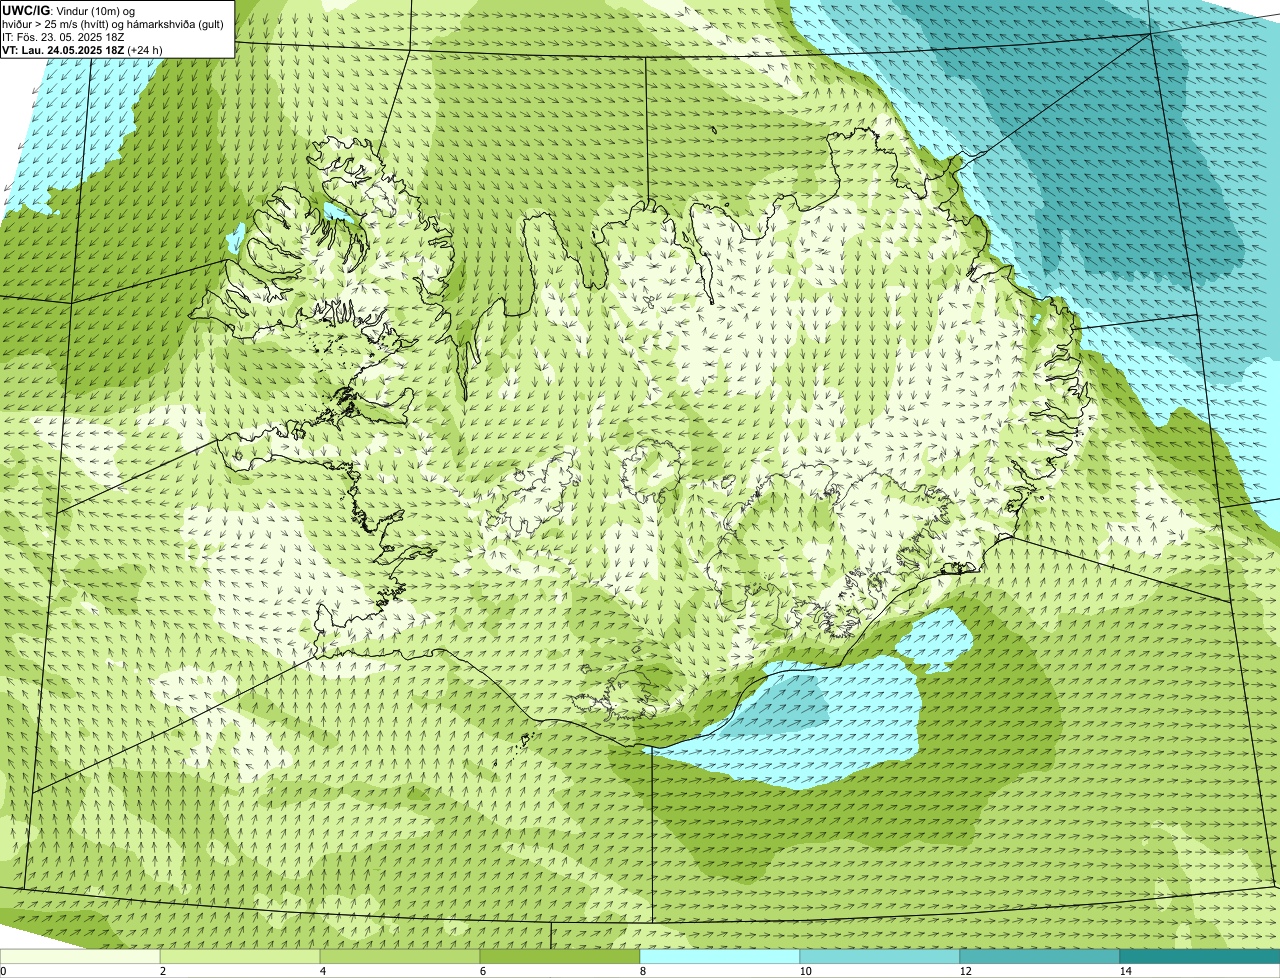This screenshot has height=978, width=1280.
Task: Click the legend scale label '4'
Action: [x=322, y=971]
